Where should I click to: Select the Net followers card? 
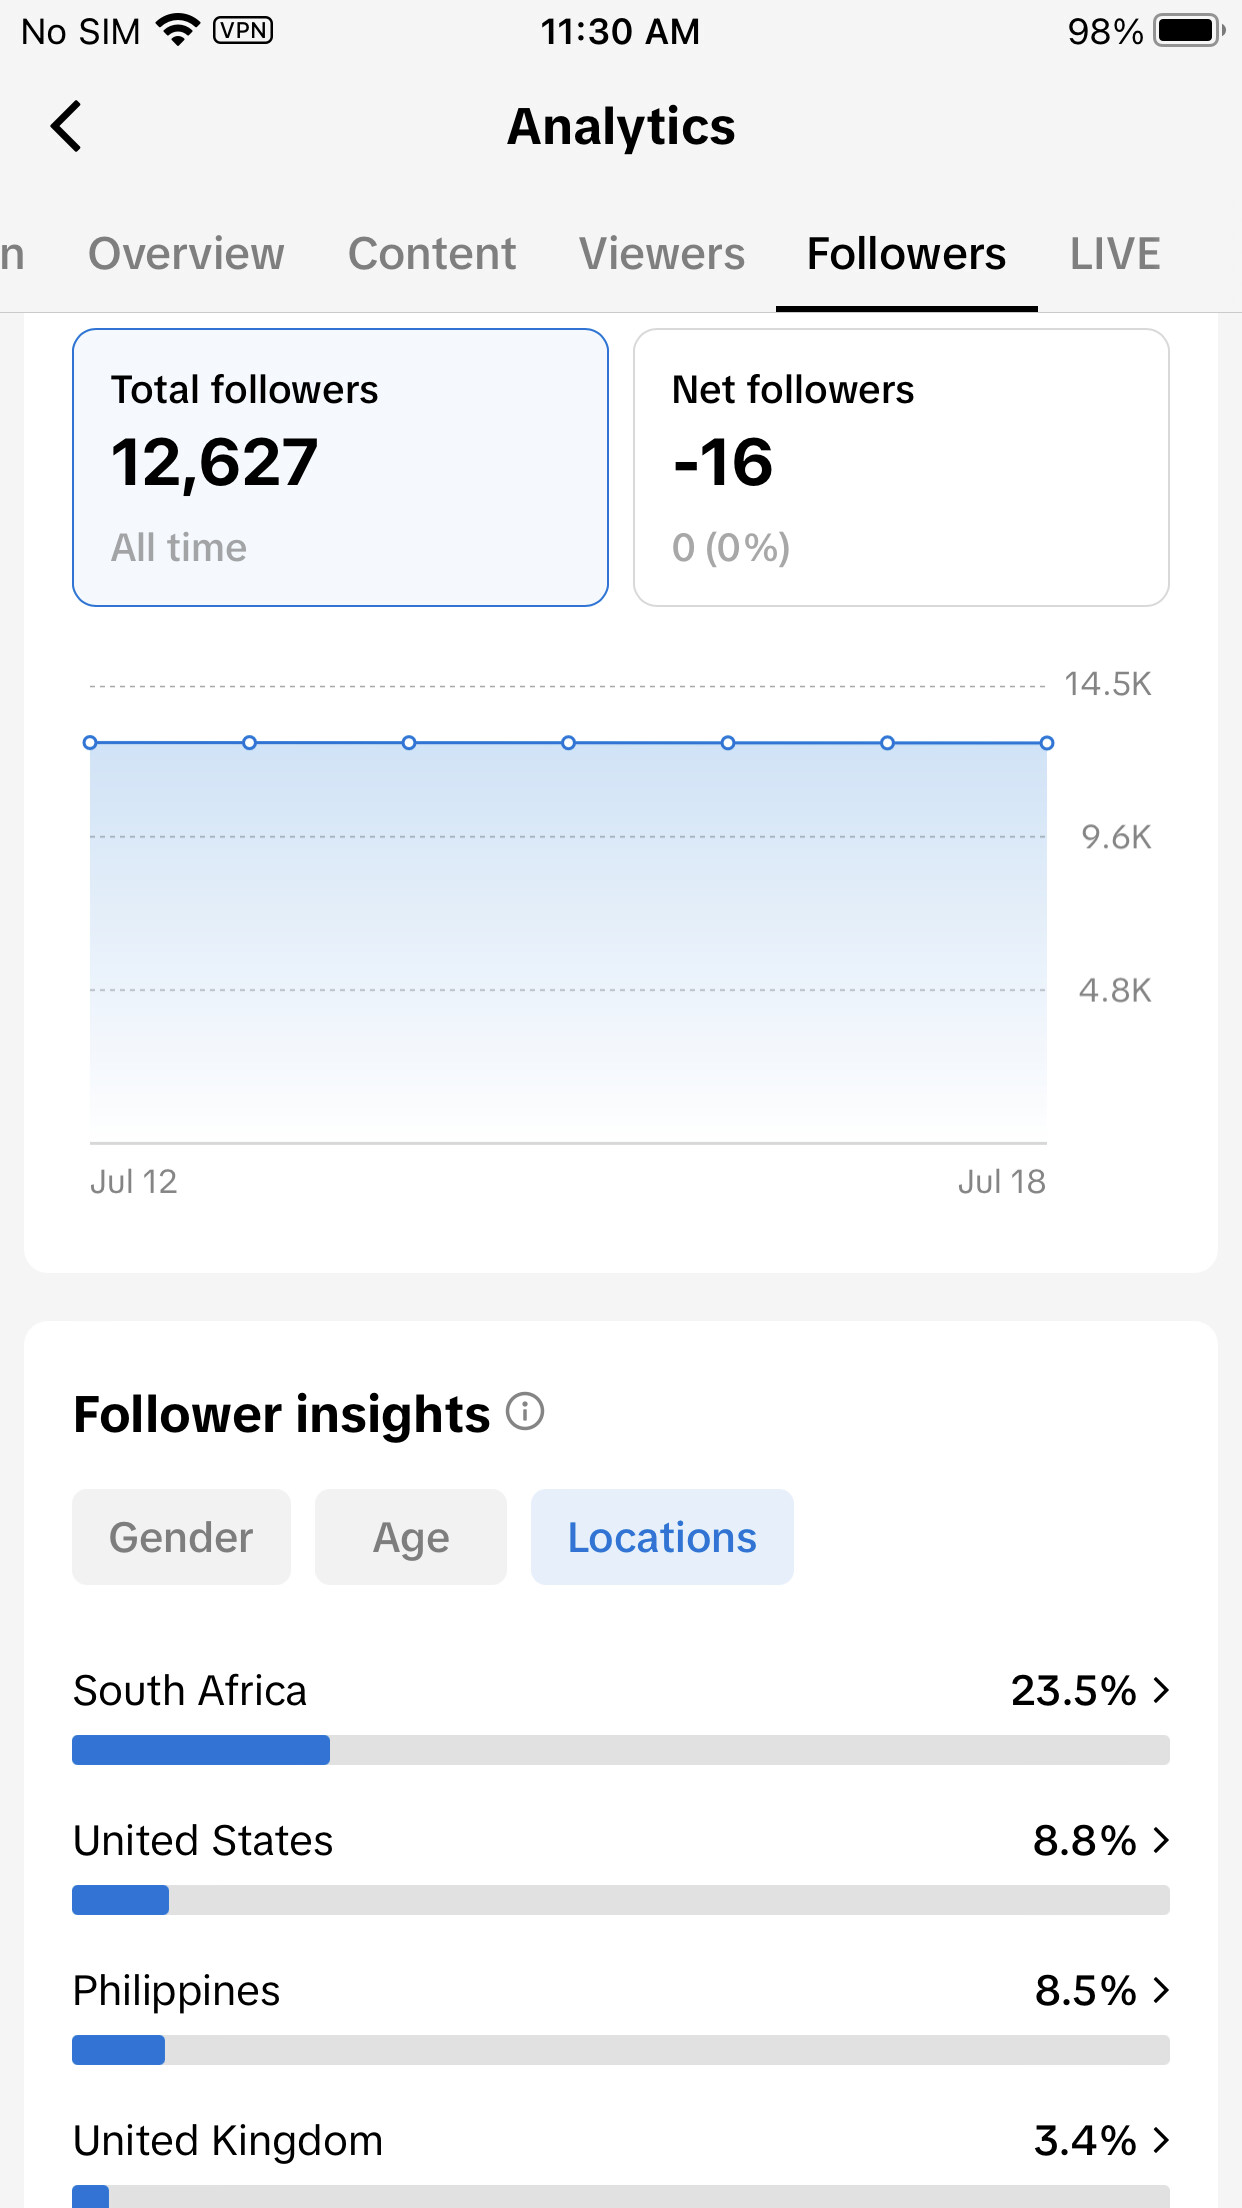pyautogui.click(x=901, y=467)
